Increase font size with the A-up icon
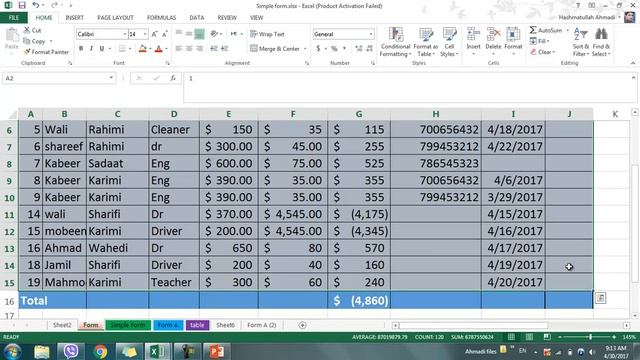The width and height of the screenshot is (640, 360). tap(154, 34)
